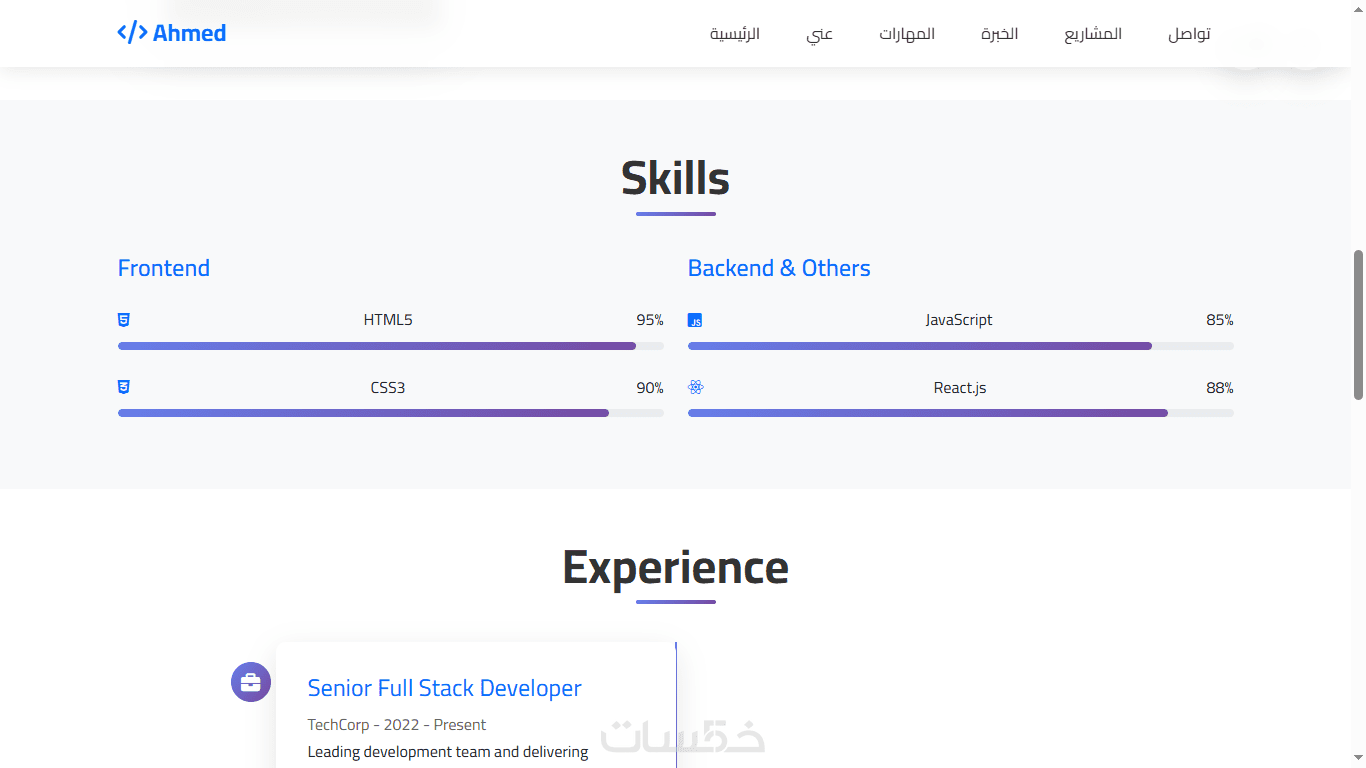This screenshot has height=768, width=1366.
Task: Click the CSS3 90% progress bar
Action: 390,413
